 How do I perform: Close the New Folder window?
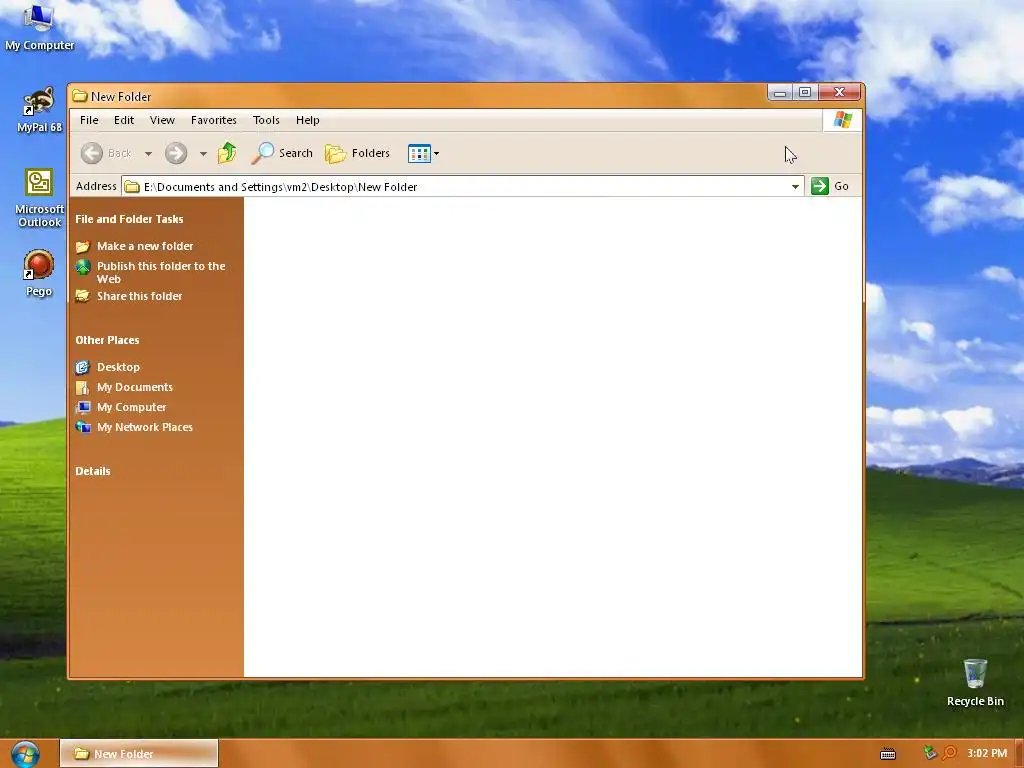(839, 93)
